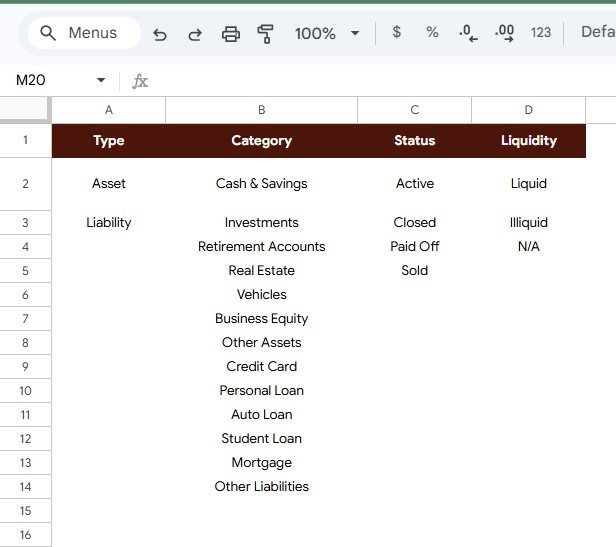Select all cells using corner box
Image resolution: width=616 pixels, height=547 pixels.
(25, 110)
